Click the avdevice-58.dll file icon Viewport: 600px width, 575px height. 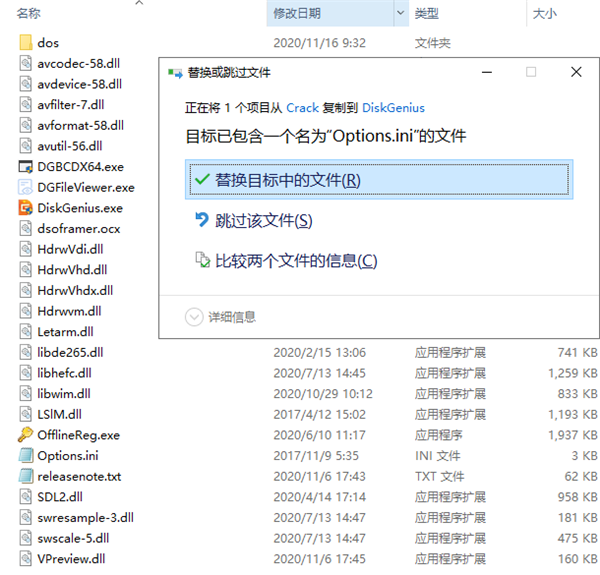pos(26,84)
